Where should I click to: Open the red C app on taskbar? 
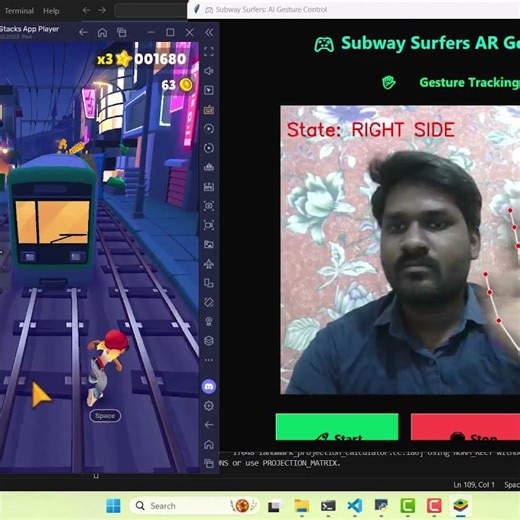point(434,506)
